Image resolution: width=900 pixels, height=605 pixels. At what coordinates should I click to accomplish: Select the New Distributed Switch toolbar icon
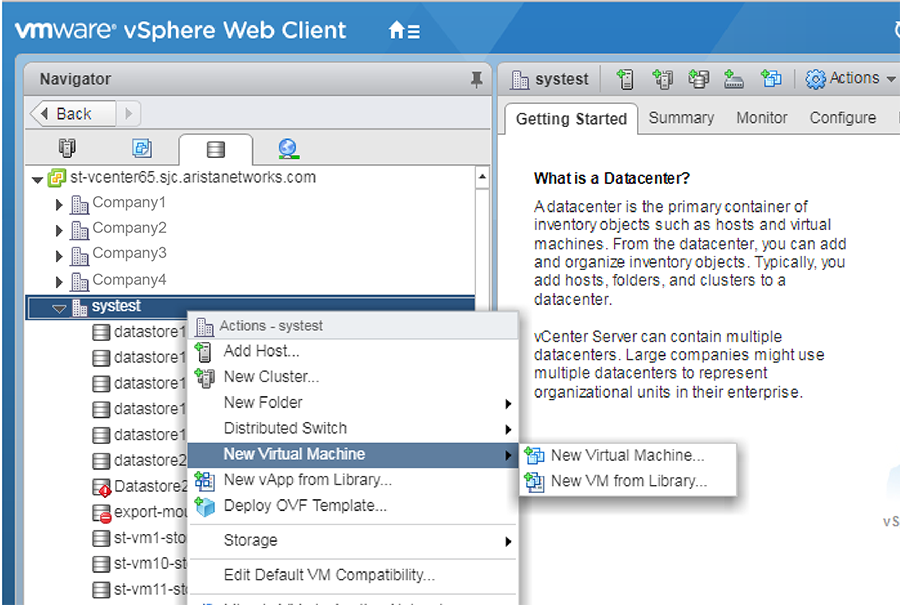[732, 79]
